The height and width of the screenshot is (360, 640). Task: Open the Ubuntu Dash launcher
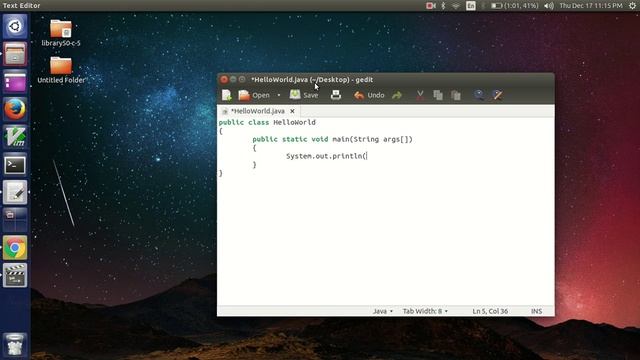(x=15, y=27)
